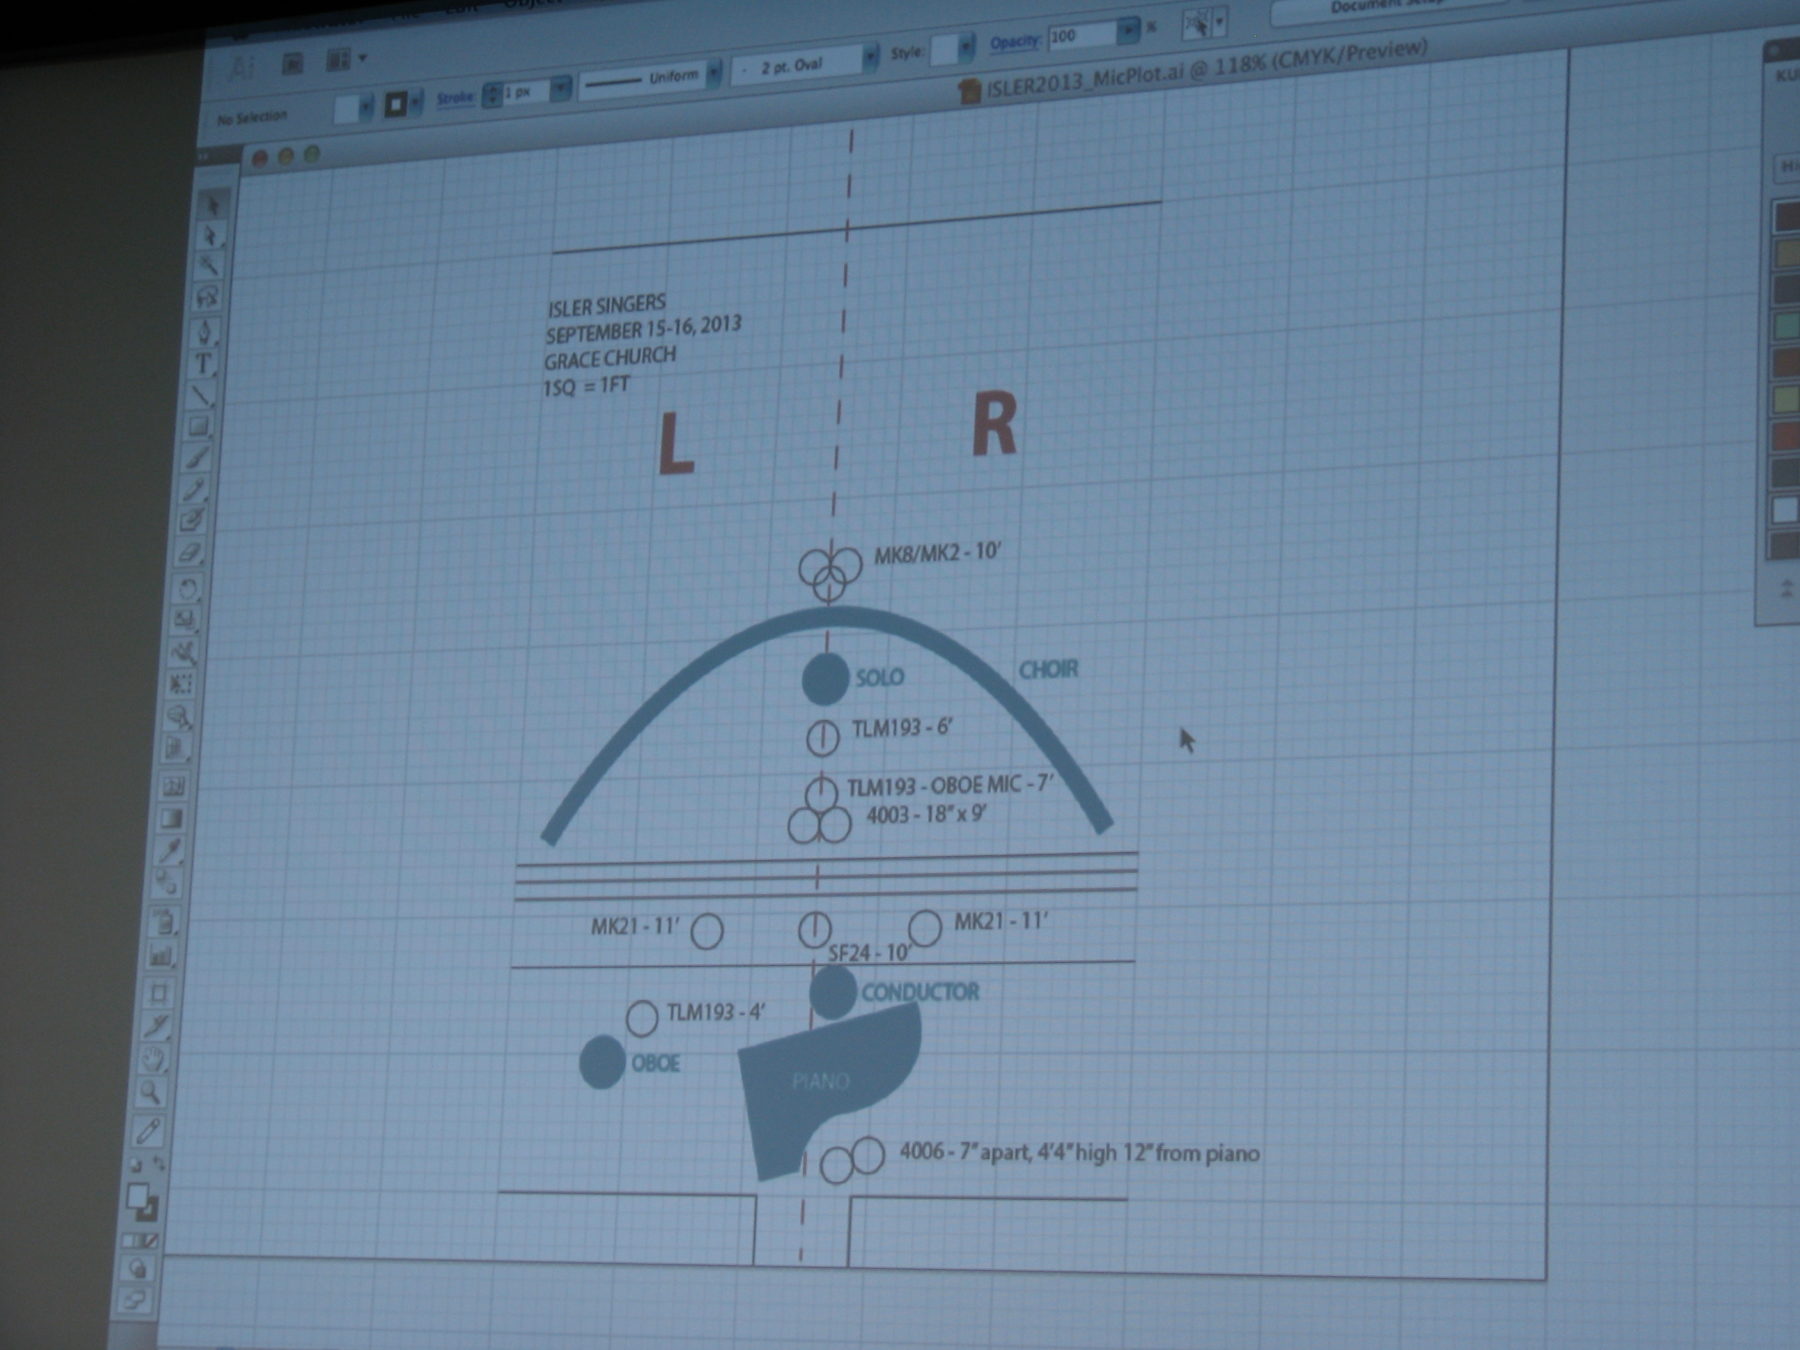Viewport: 1800px width, 1350px height.
Task: Select the Selection (black arrow) tool
Action: coord(211,205)
